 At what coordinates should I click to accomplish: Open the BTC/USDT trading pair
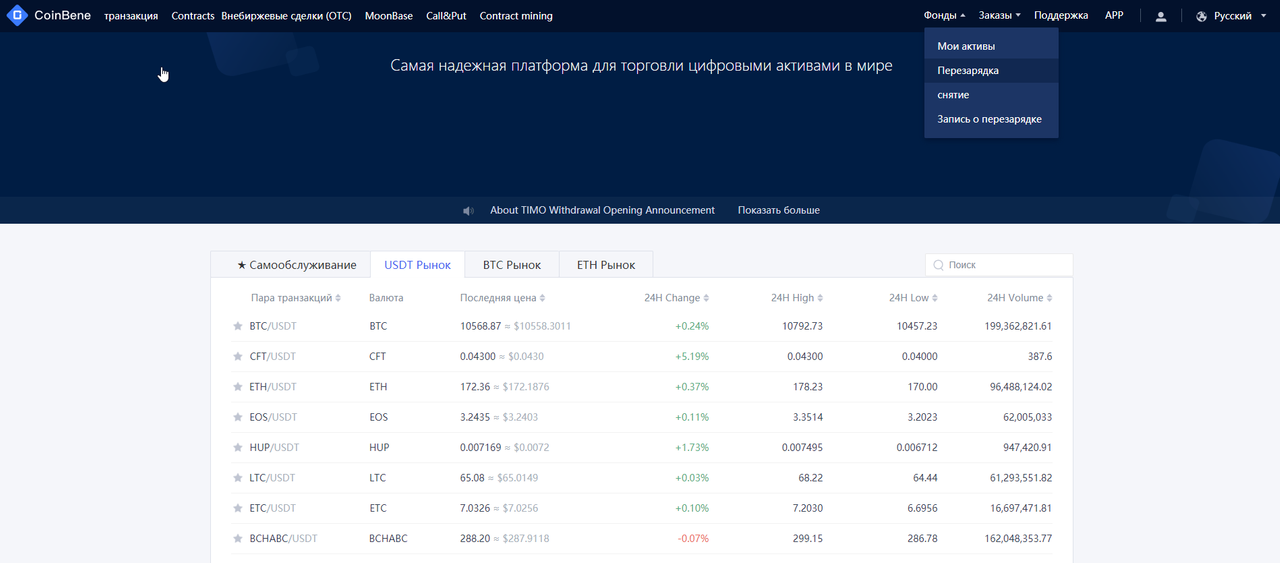pyautogui.click(x=273, y=326)
